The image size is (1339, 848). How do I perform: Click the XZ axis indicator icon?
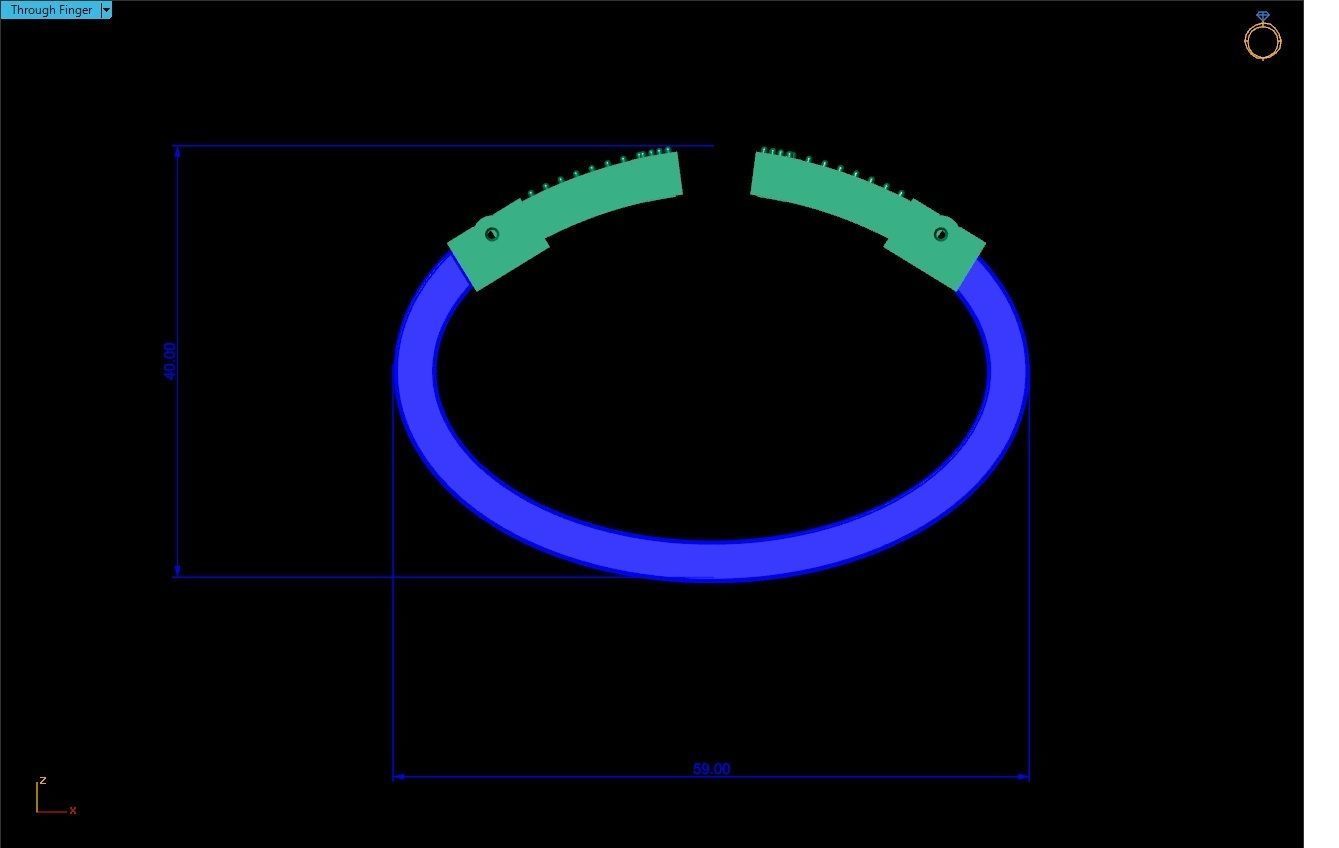click(x=56, y=796)
